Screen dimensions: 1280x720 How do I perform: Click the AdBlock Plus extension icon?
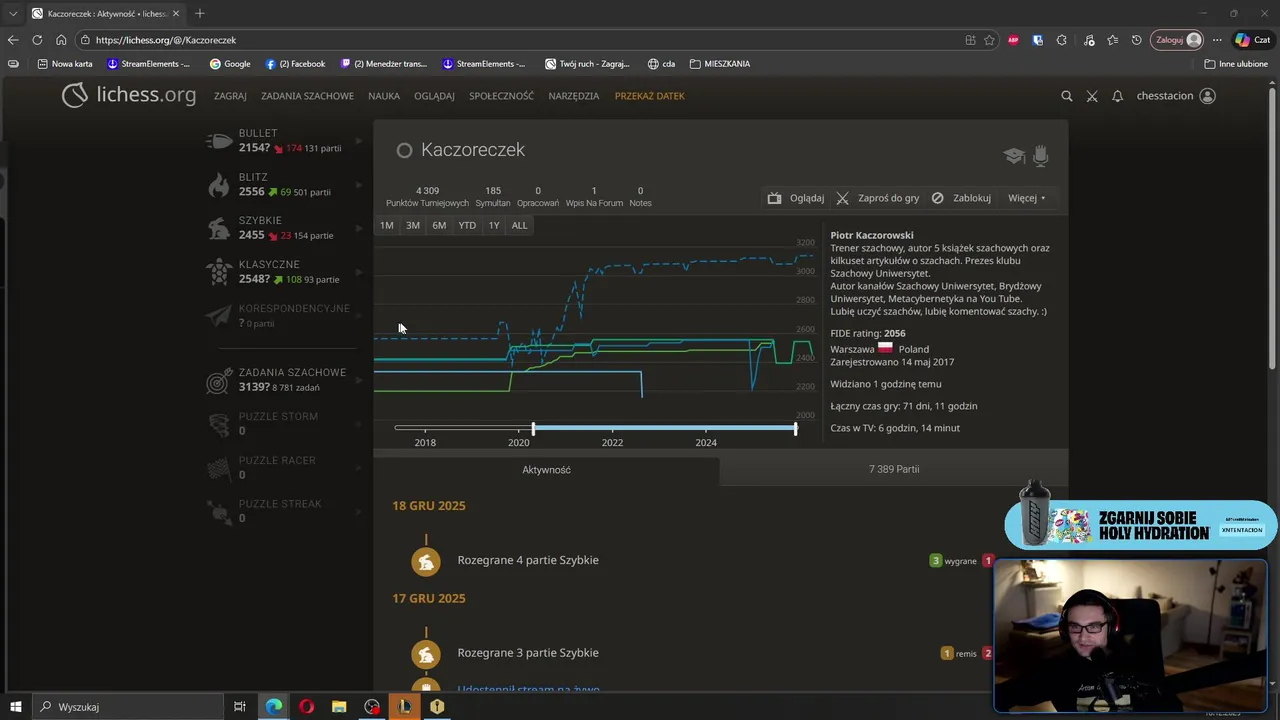1013,40
